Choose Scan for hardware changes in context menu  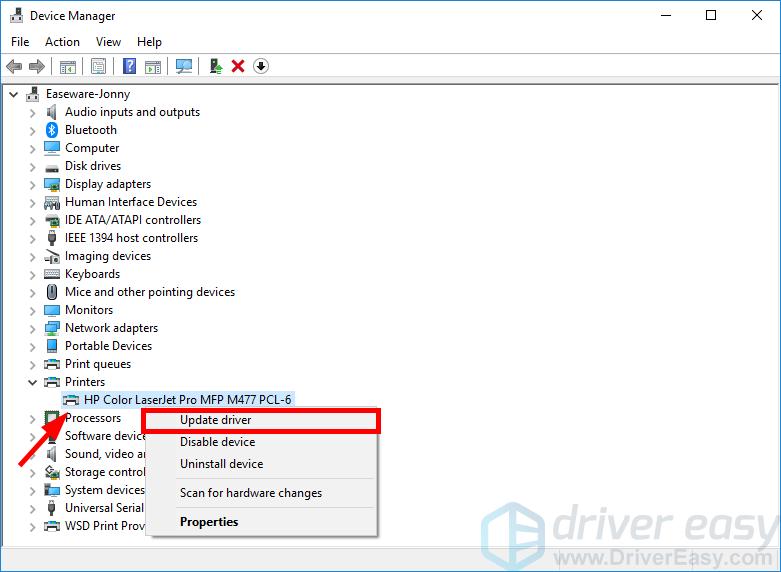261,493
